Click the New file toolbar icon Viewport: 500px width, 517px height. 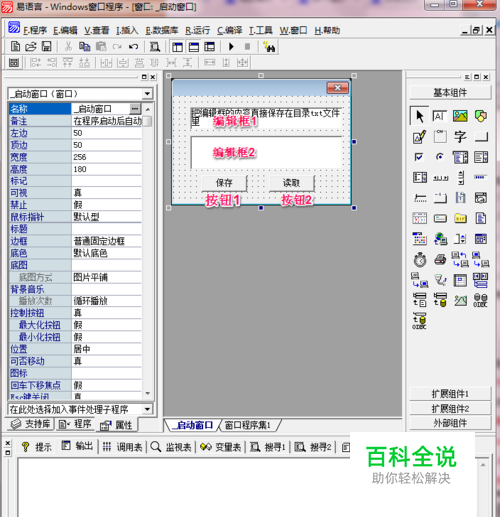15,47
